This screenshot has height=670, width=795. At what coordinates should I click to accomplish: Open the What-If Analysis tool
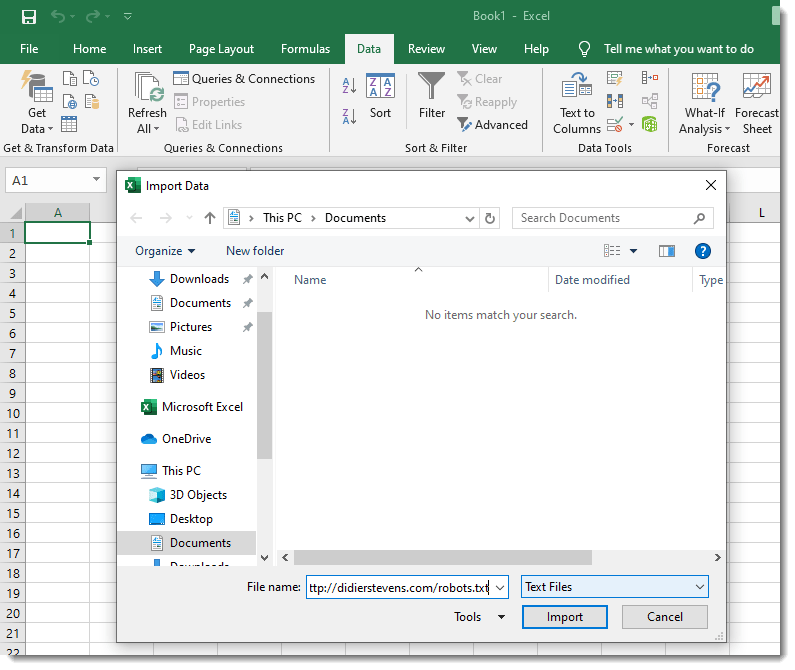pos(705,103)
